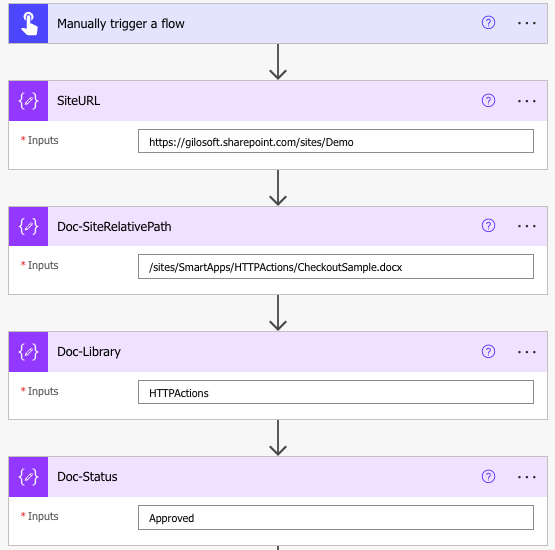
Task: Open help for the SiteURL action
Action: [488, 101]
